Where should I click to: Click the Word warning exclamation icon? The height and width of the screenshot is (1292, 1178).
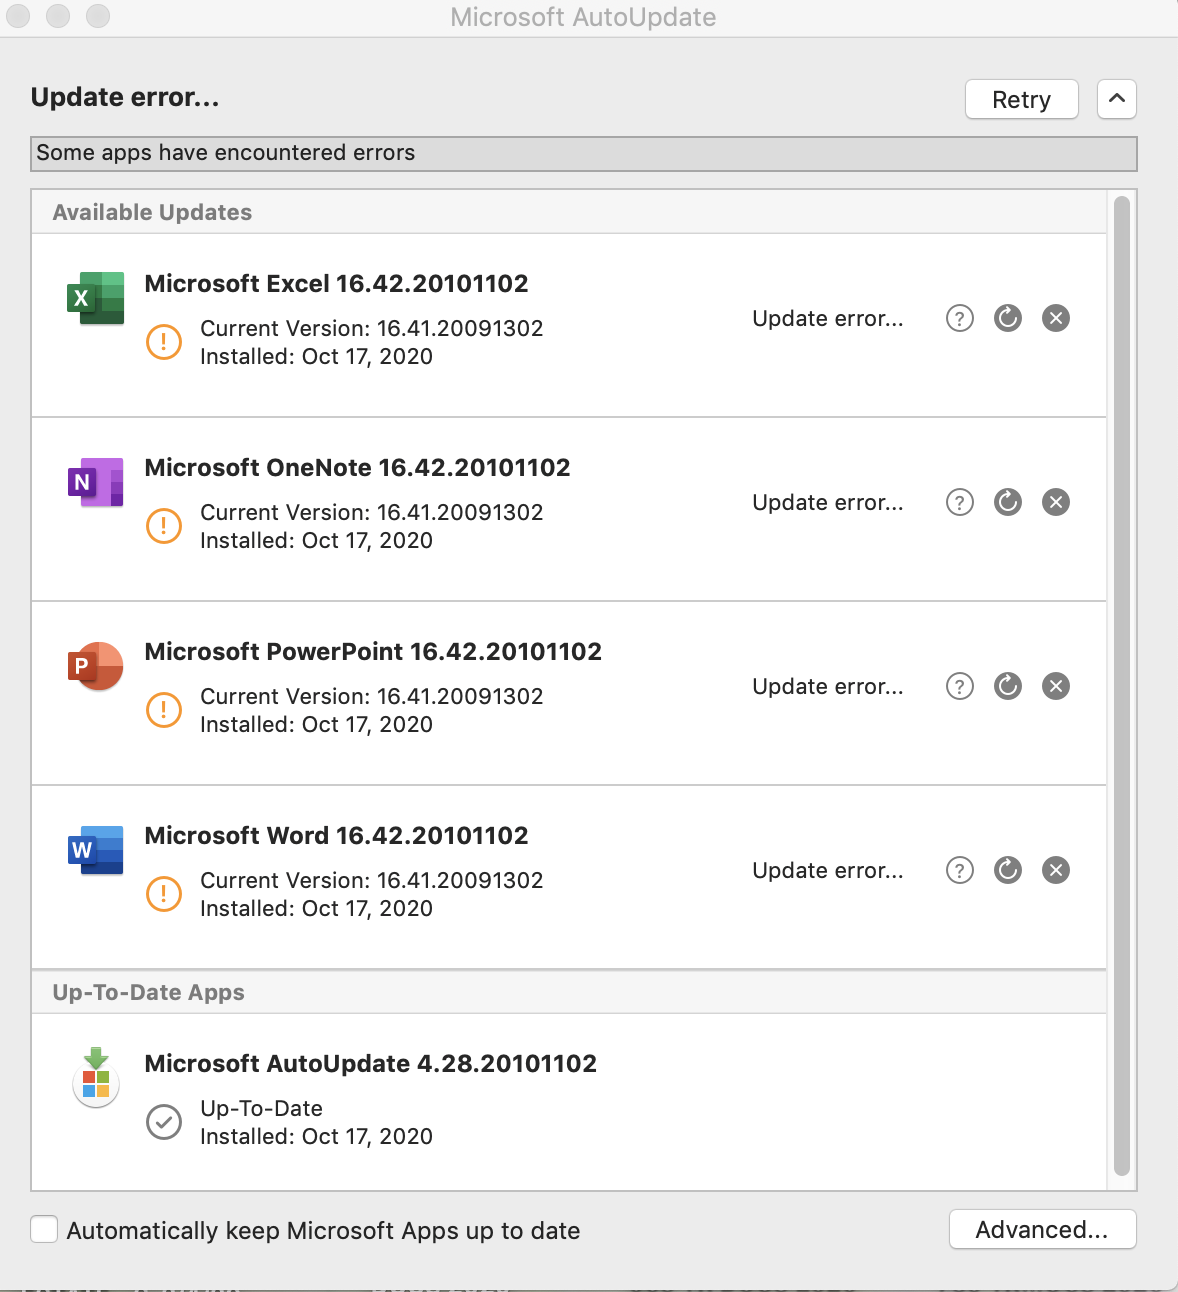point(164,894)
